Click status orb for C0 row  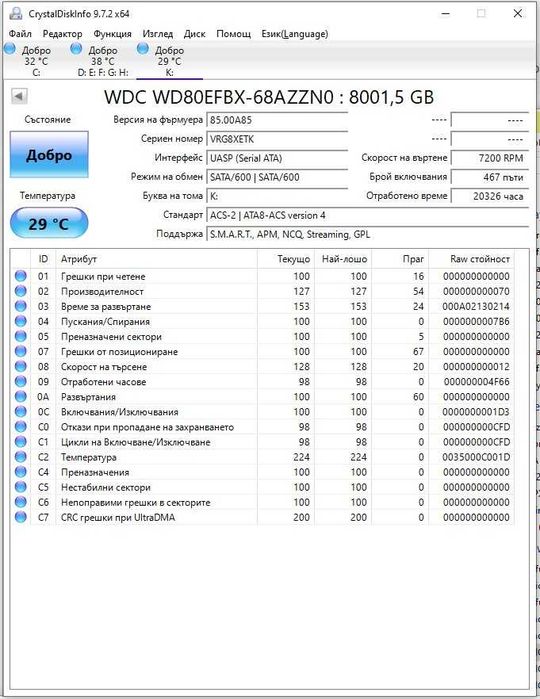(x=21, y=427)
